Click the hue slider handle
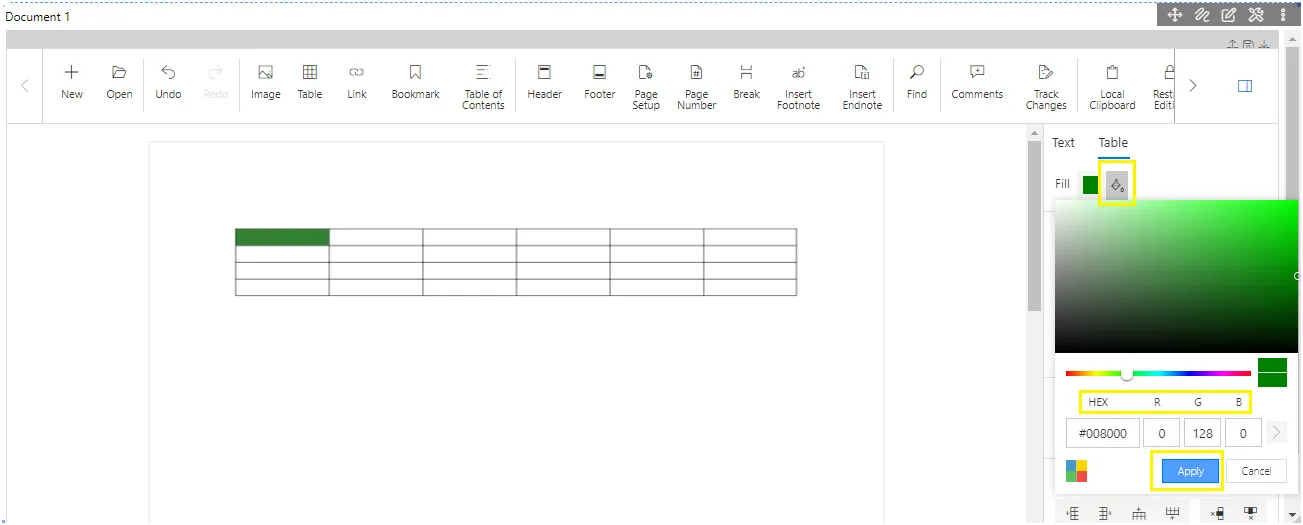1303x525 pixels. point(1127,374)
